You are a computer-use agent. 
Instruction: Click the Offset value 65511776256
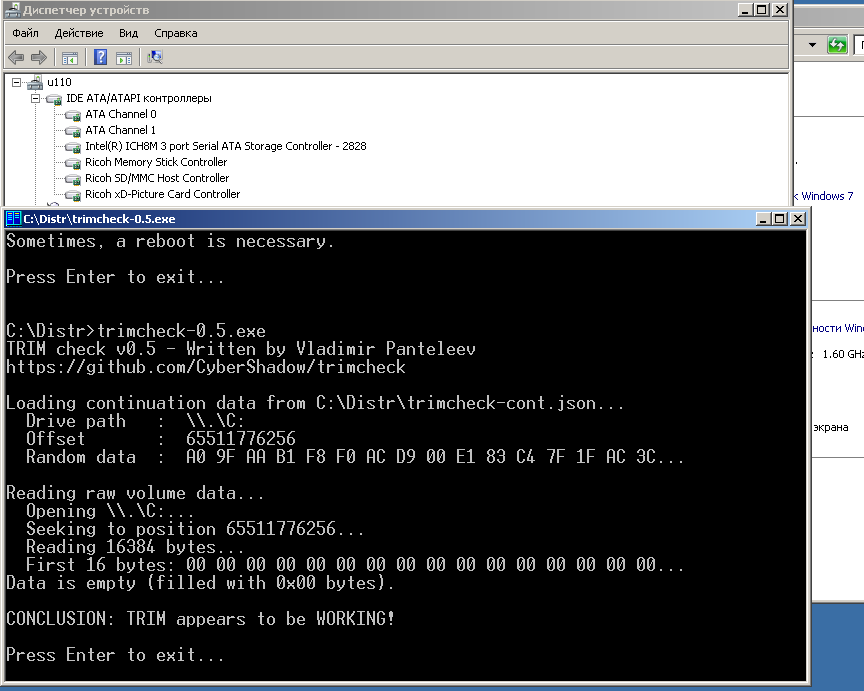click(x=241, y=439)
